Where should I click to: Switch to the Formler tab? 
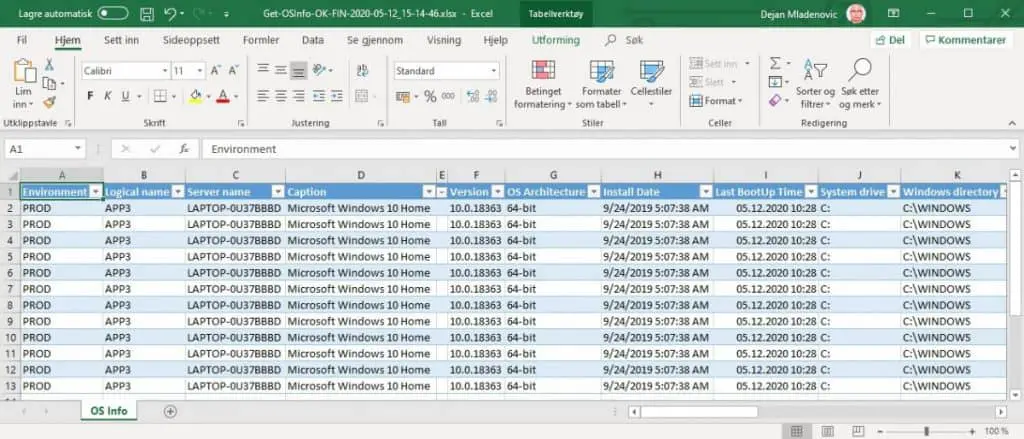click(x=261, y=41)
